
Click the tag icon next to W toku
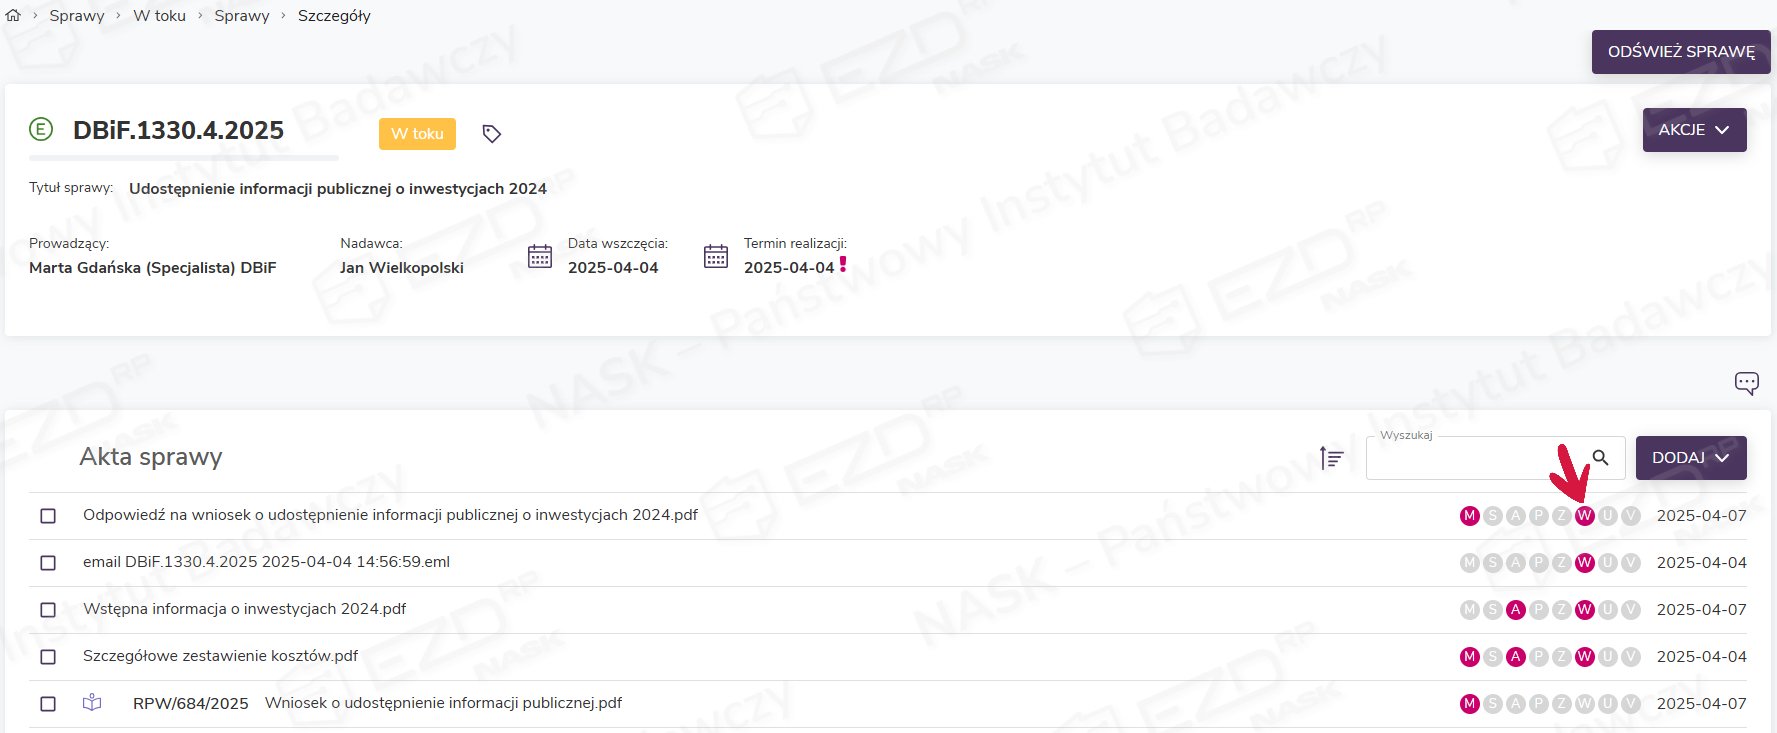click(491, 134)
